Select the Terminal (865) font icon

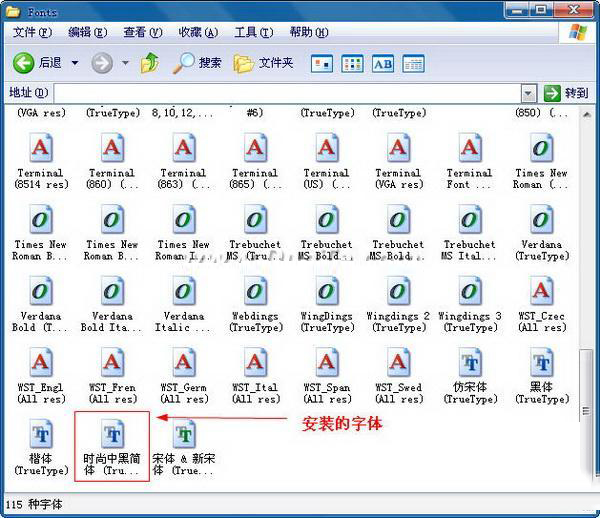(256, 147)
